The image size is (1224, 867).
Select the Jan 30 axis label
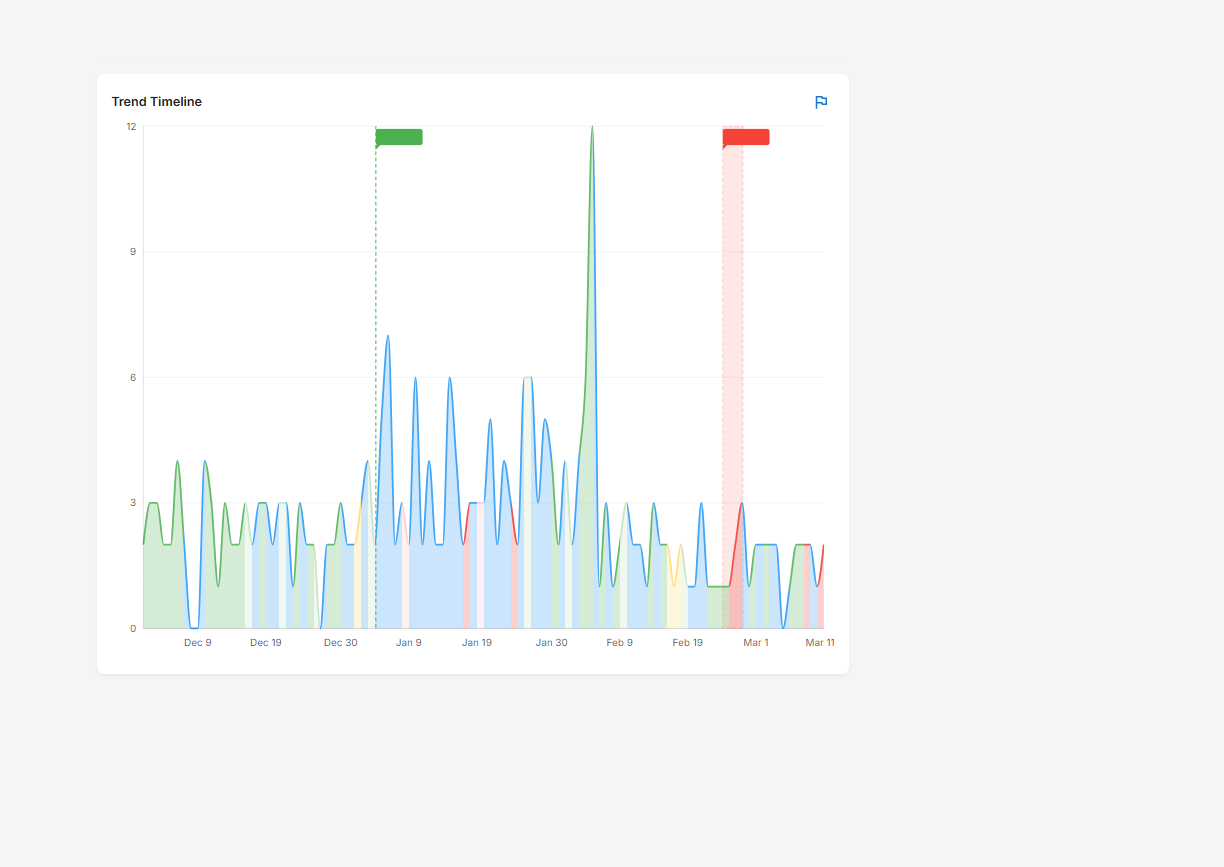(551, 642)
